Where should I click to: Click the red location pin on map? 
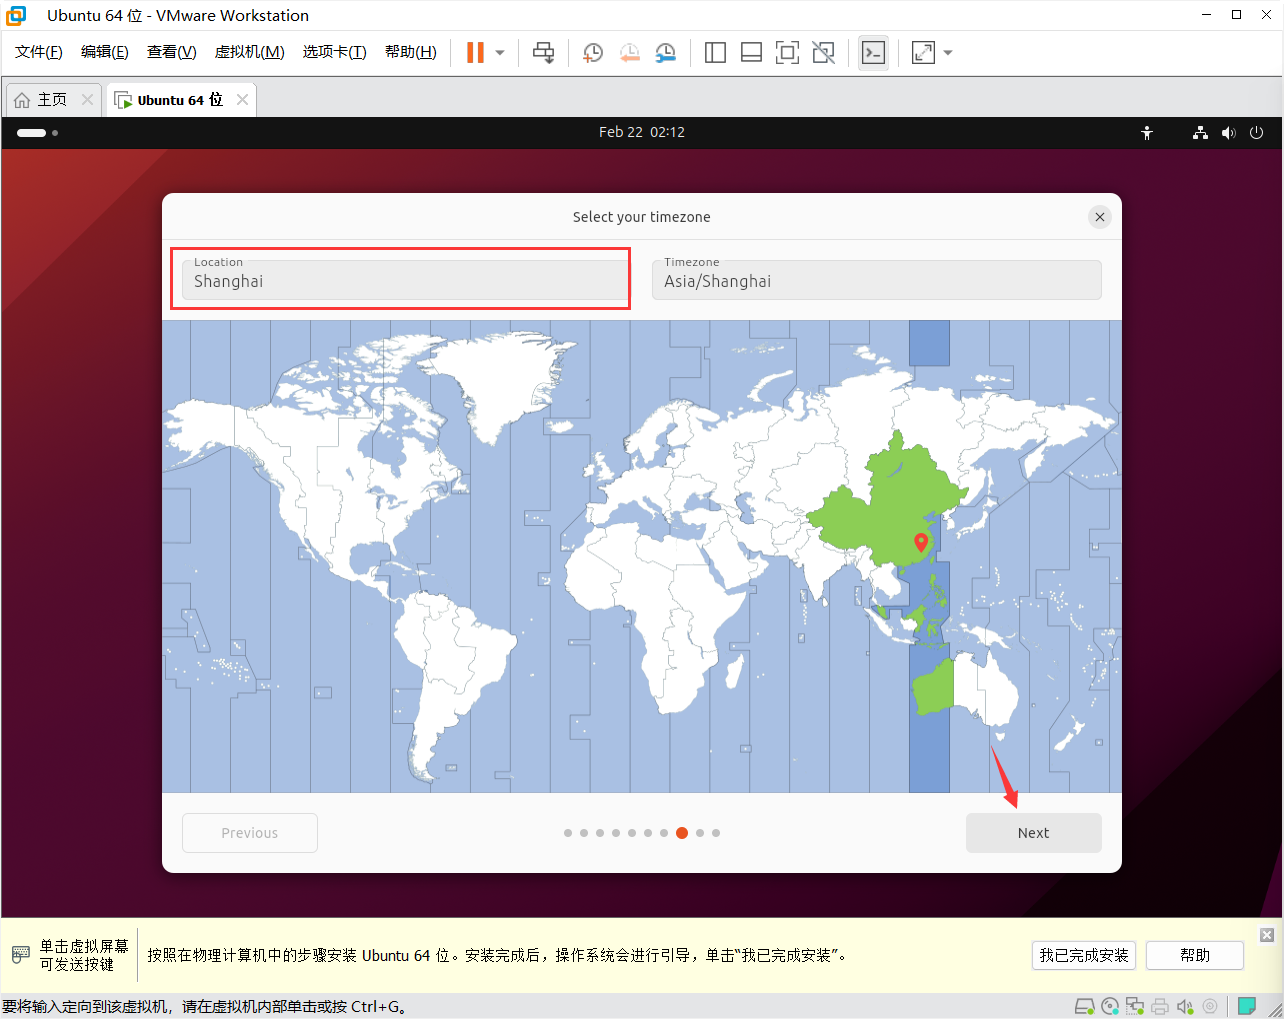tap(921, 543)
